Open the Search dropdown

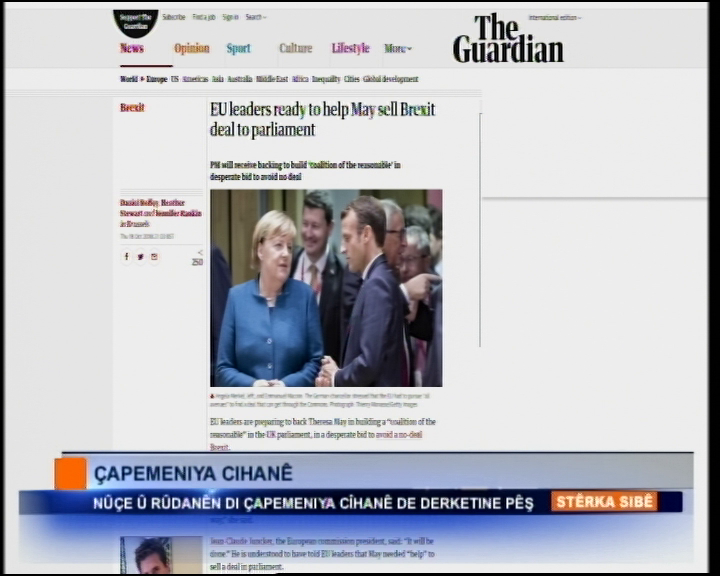pos(255,17)
